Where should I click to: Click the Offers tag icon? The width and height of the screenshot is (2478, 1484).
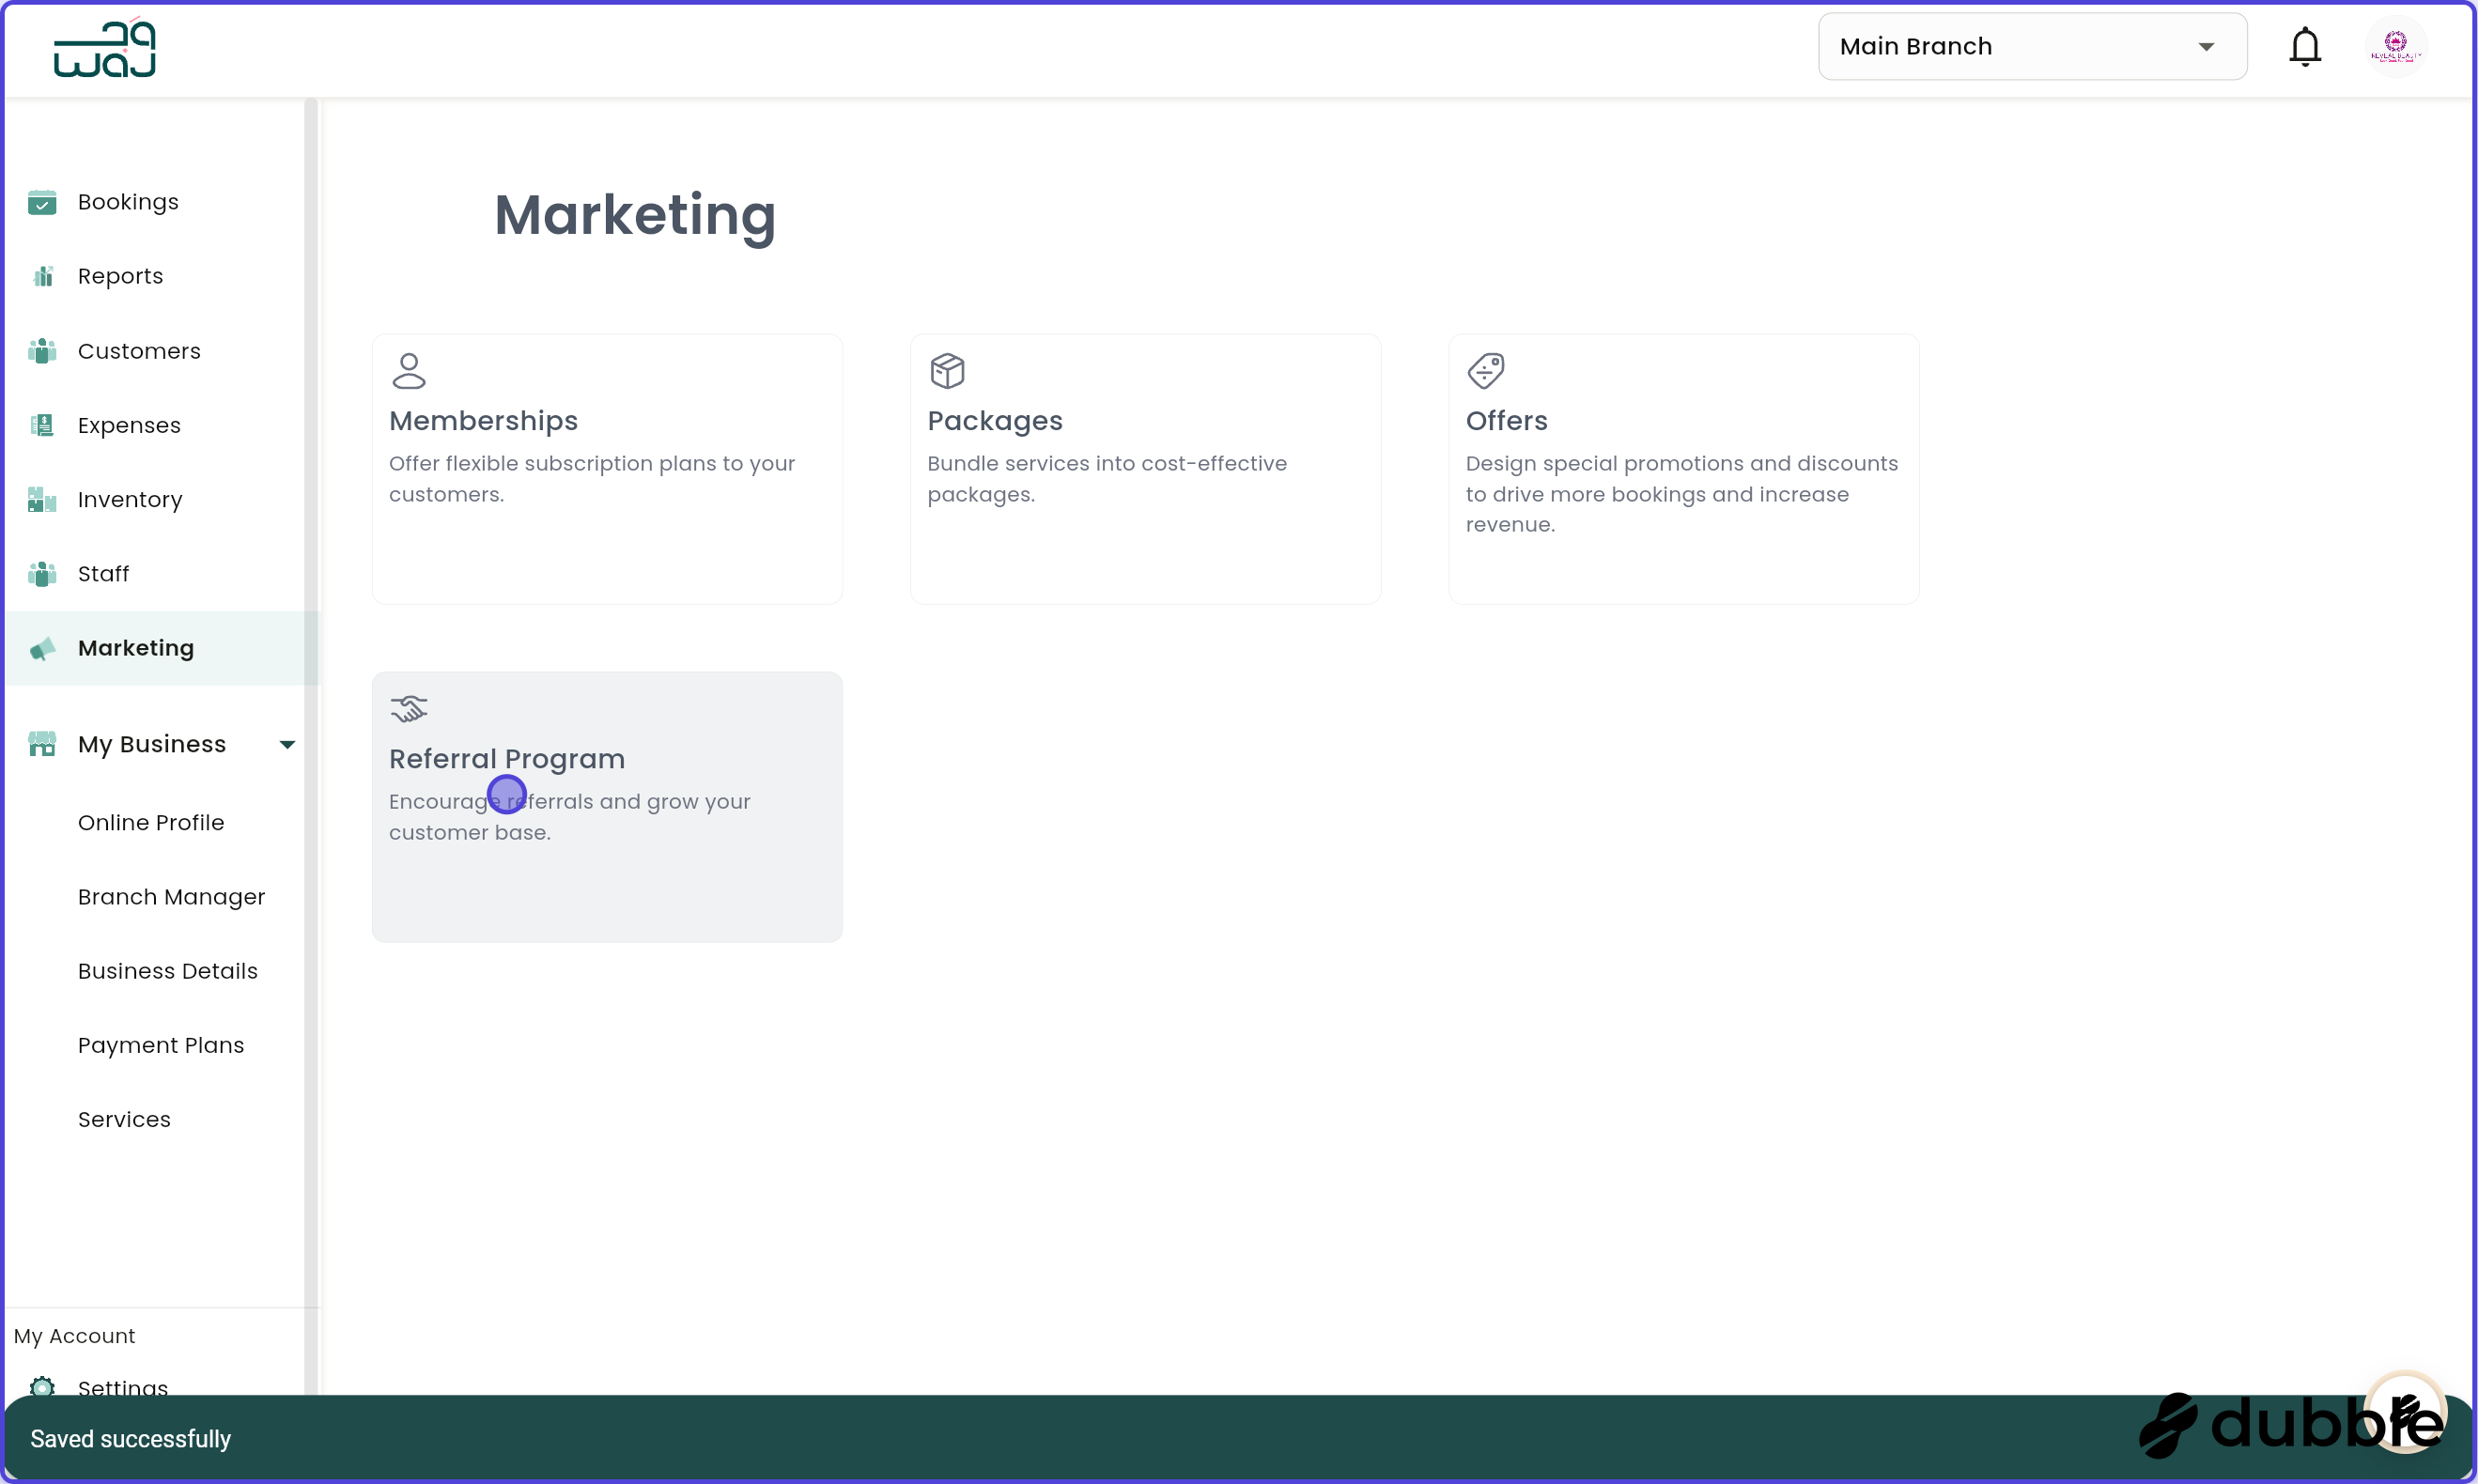pyautogui.click(x=1487, y=370)
